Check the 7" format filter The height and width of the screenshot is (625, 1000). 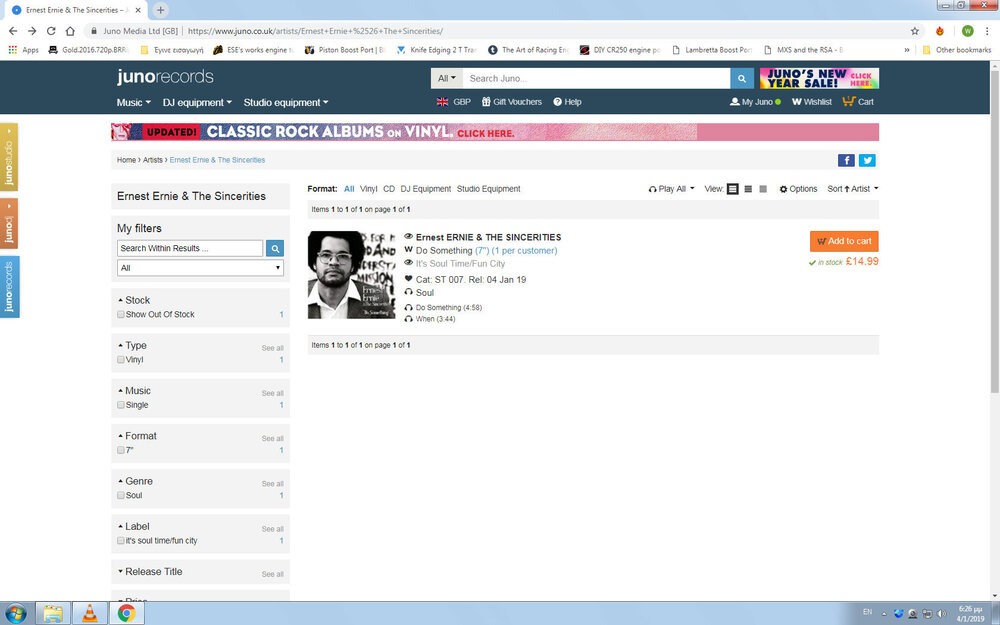point(121,450)
